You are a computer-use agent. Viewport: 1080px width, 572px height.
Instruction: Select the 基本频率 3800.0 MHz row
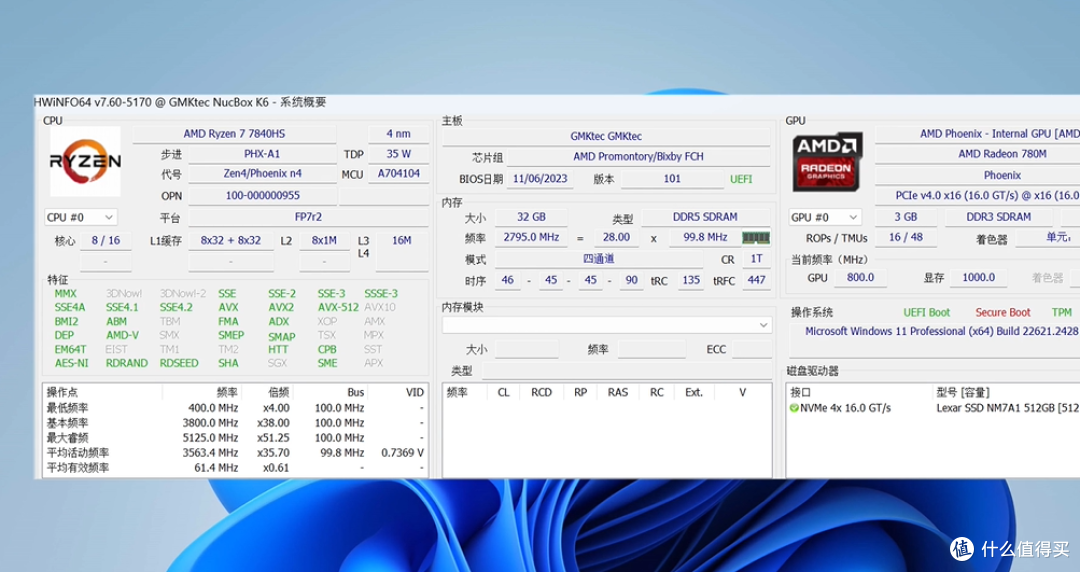236,423
